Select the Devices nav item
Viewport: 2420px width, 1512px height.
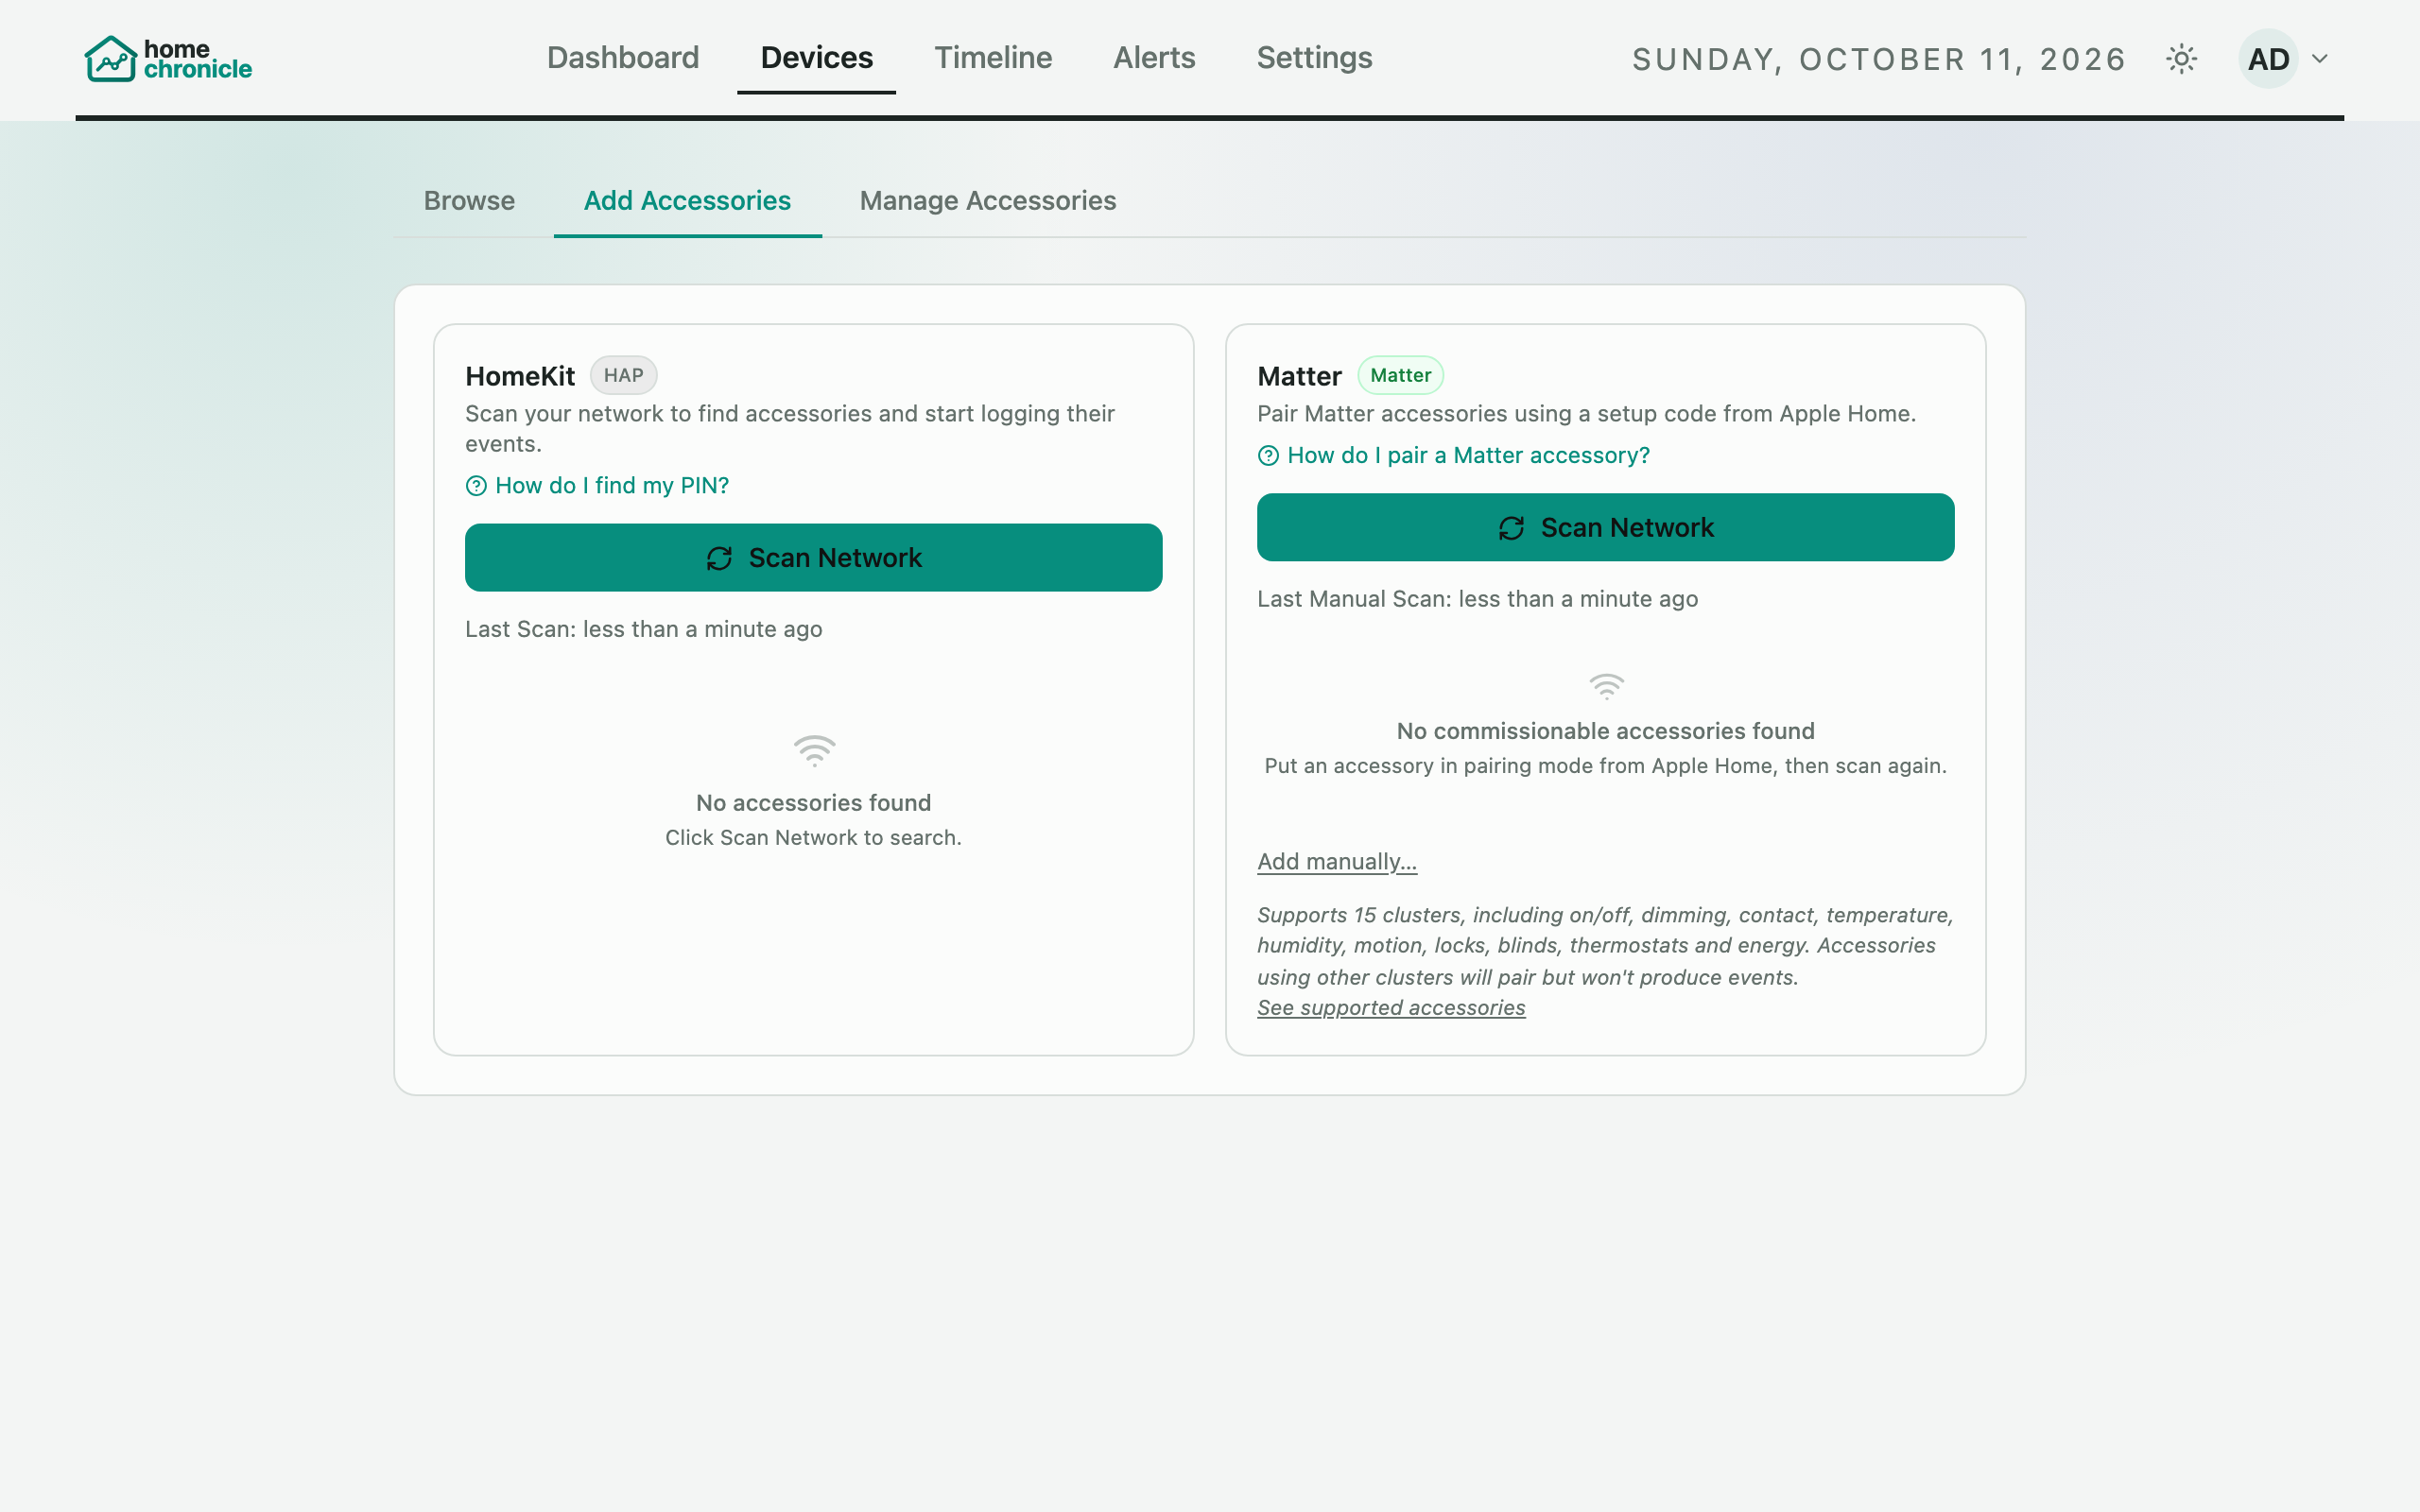click(x=817, y=58)
